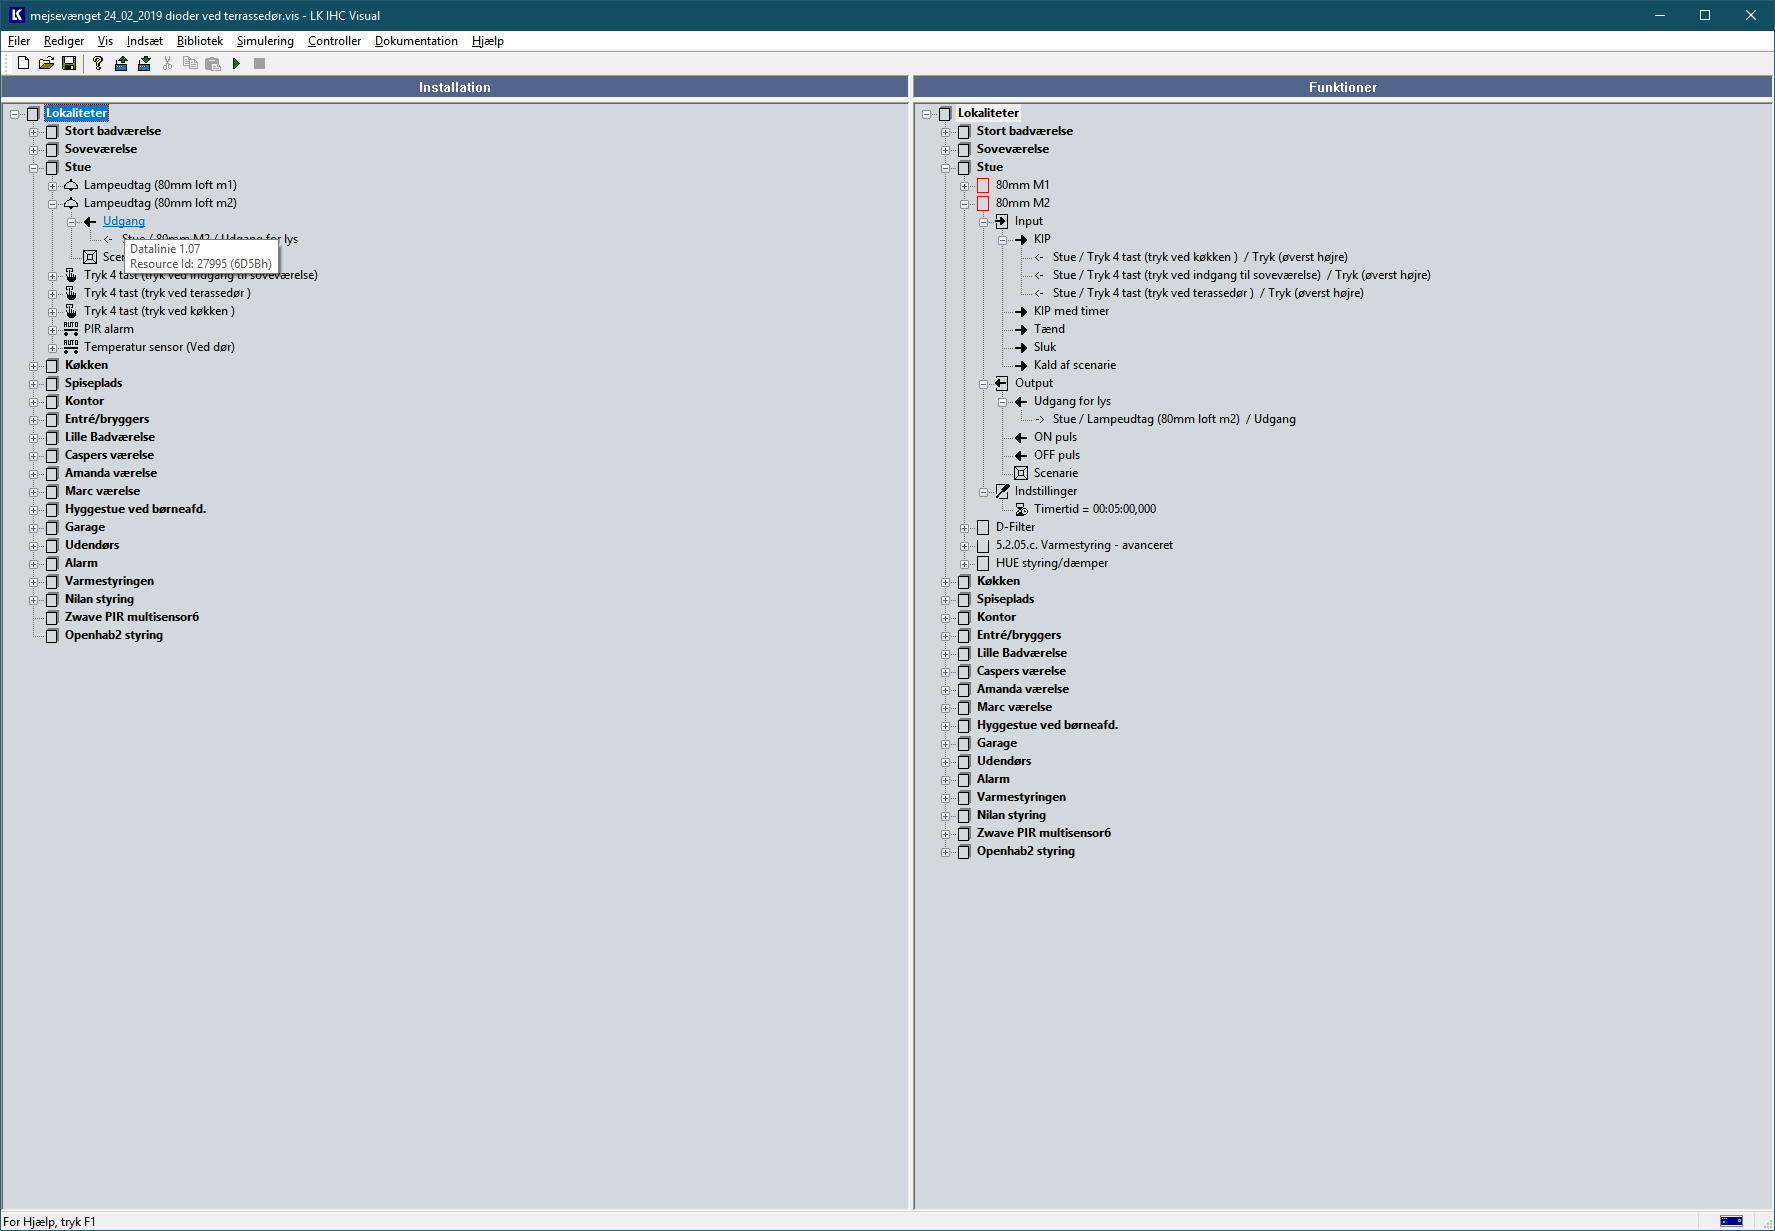The image size is (1775, 1231).
Task: Collapse the Stue node in Funktioner panel
Action: click(946, 168)
